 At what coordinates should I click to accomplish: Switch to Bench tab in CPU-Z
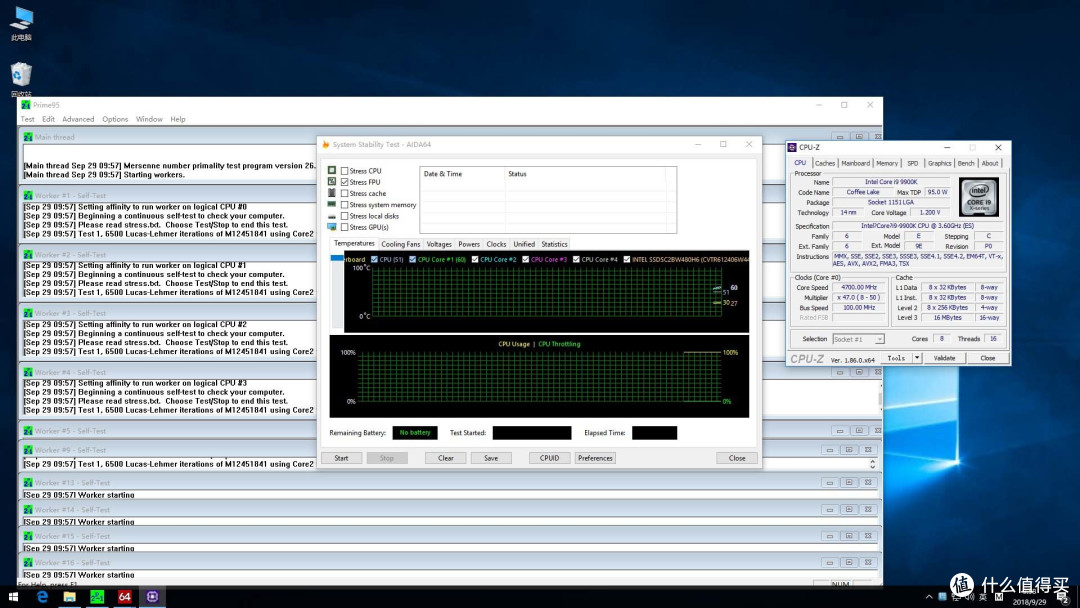(x=966, y=163)
